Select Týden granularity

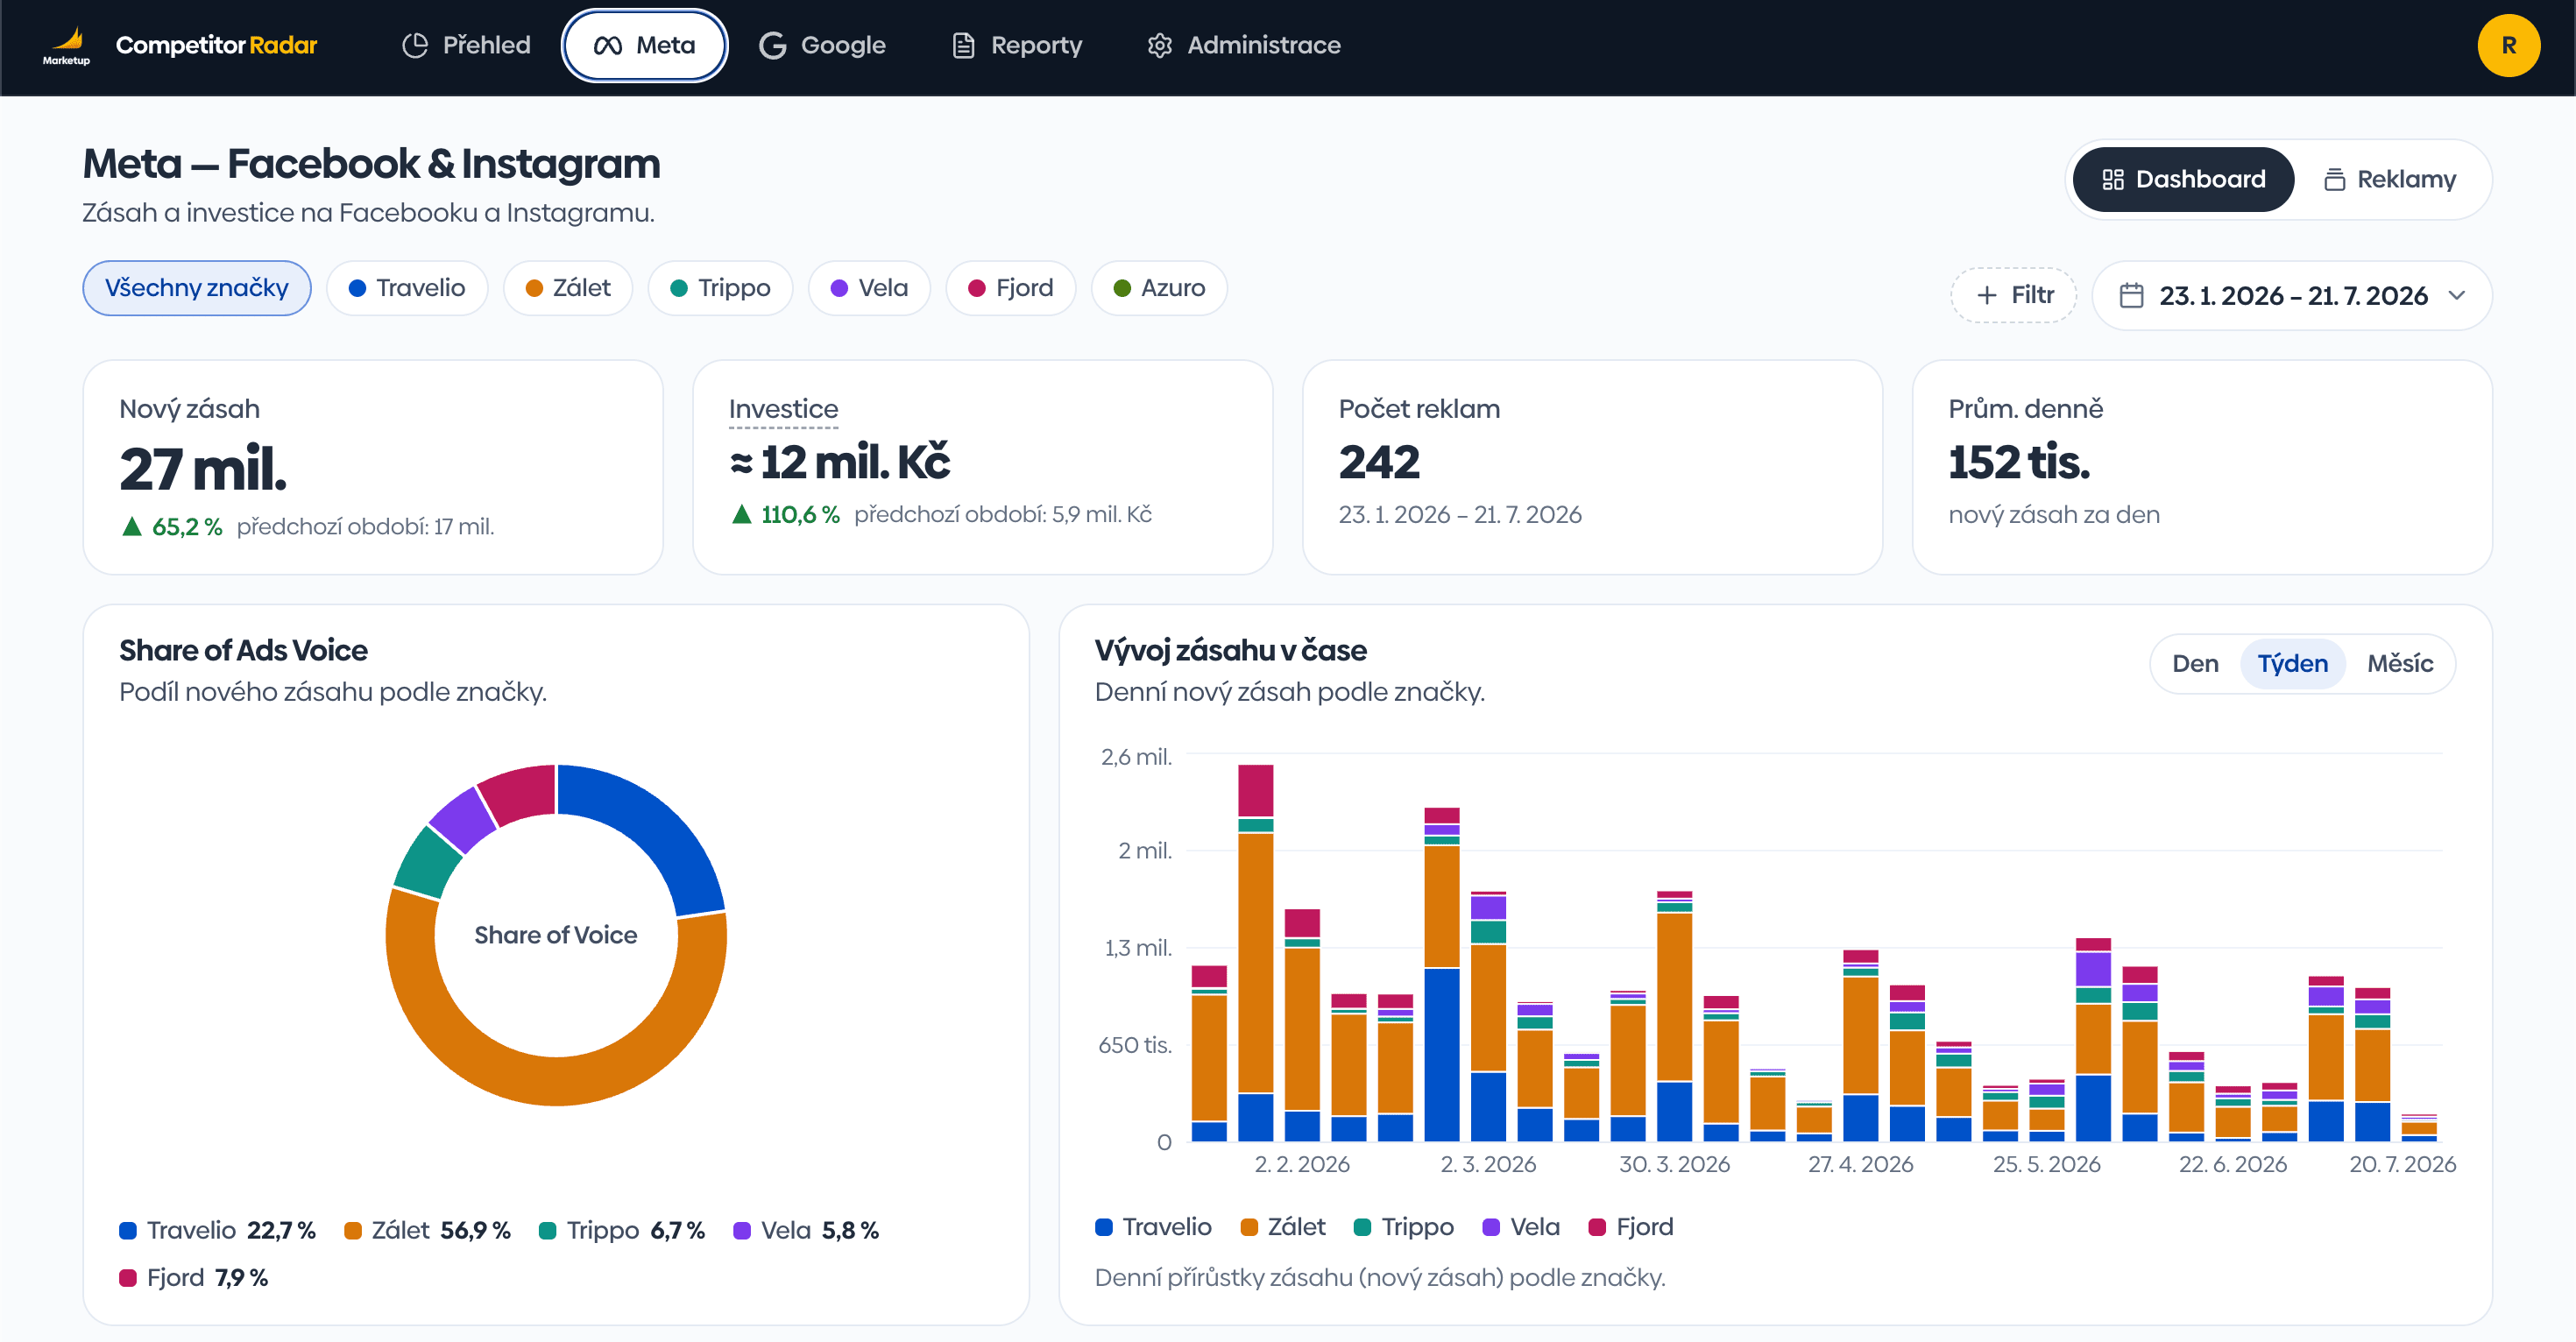coord(2292,664)
